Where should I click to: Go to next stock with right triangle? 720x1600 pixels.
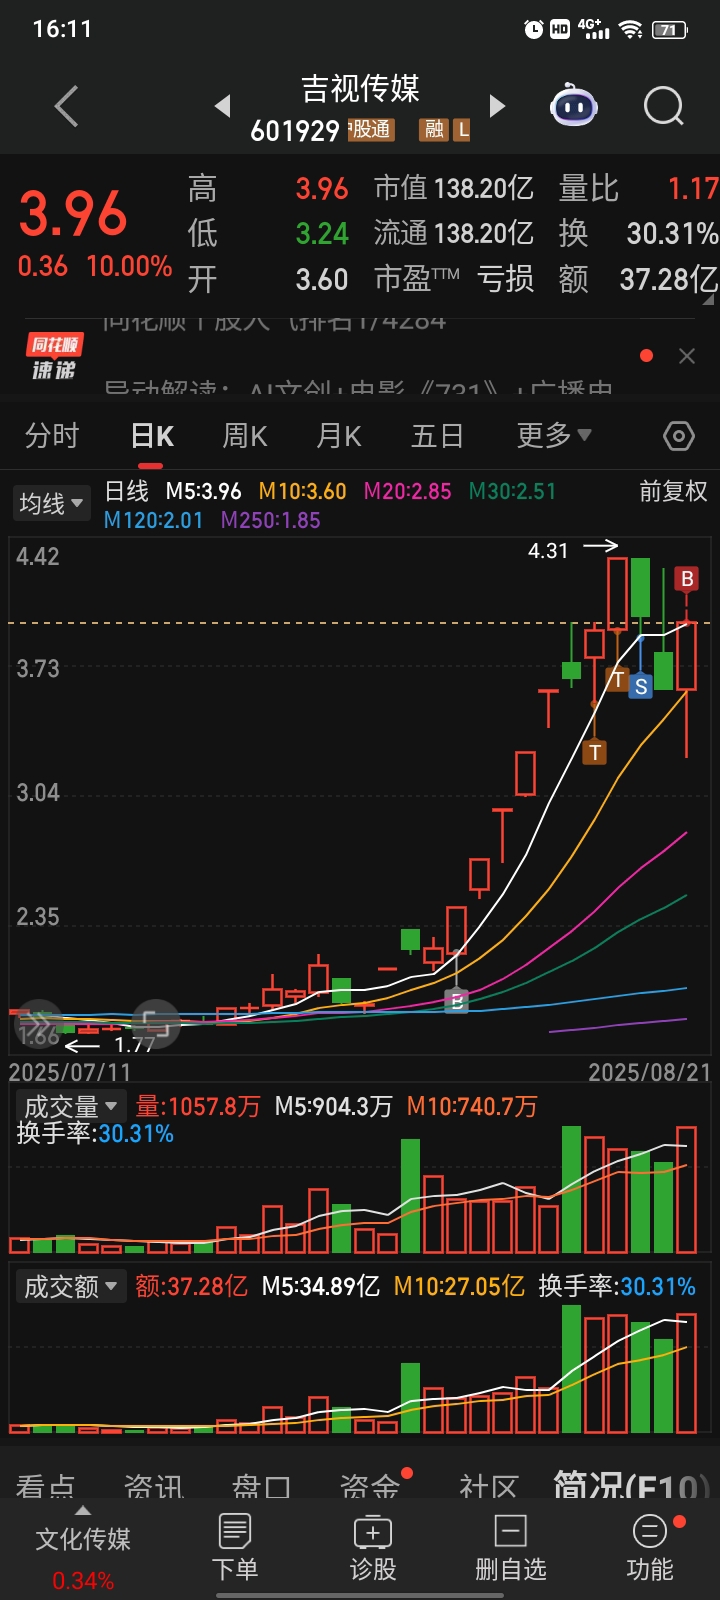pyautogui.click(x=497, y=105)
